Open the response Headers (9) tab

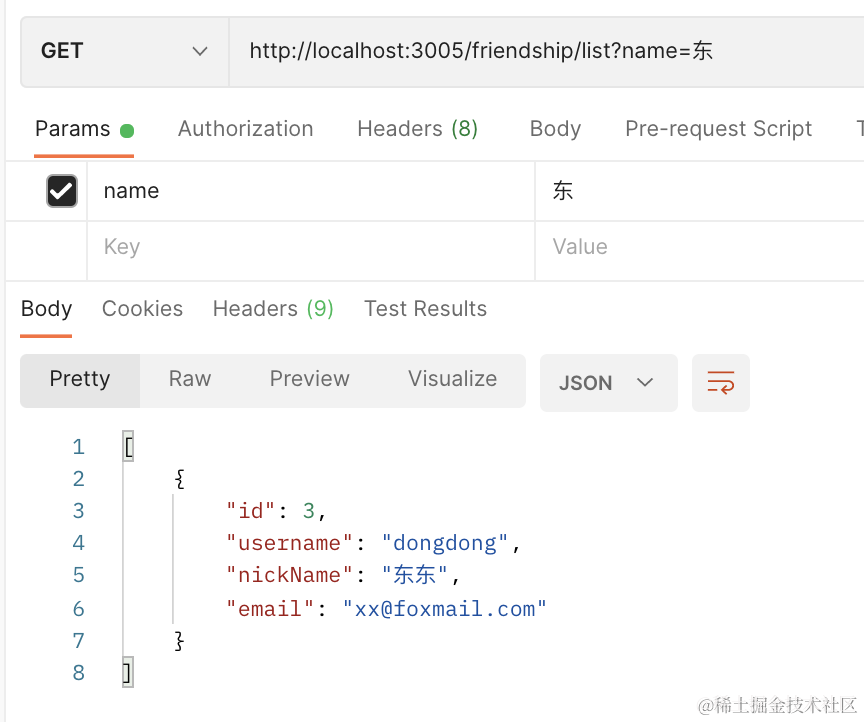click(x=273, y=309)
